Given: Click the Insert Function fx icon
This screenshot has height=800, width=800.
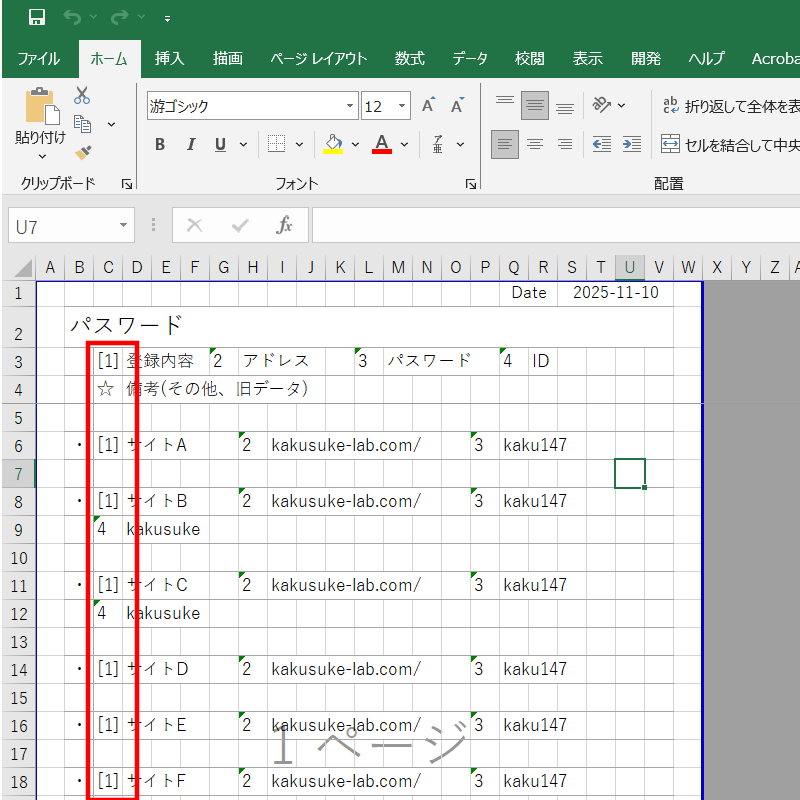Looking at the screenshot, I should [x=284, y=225].
